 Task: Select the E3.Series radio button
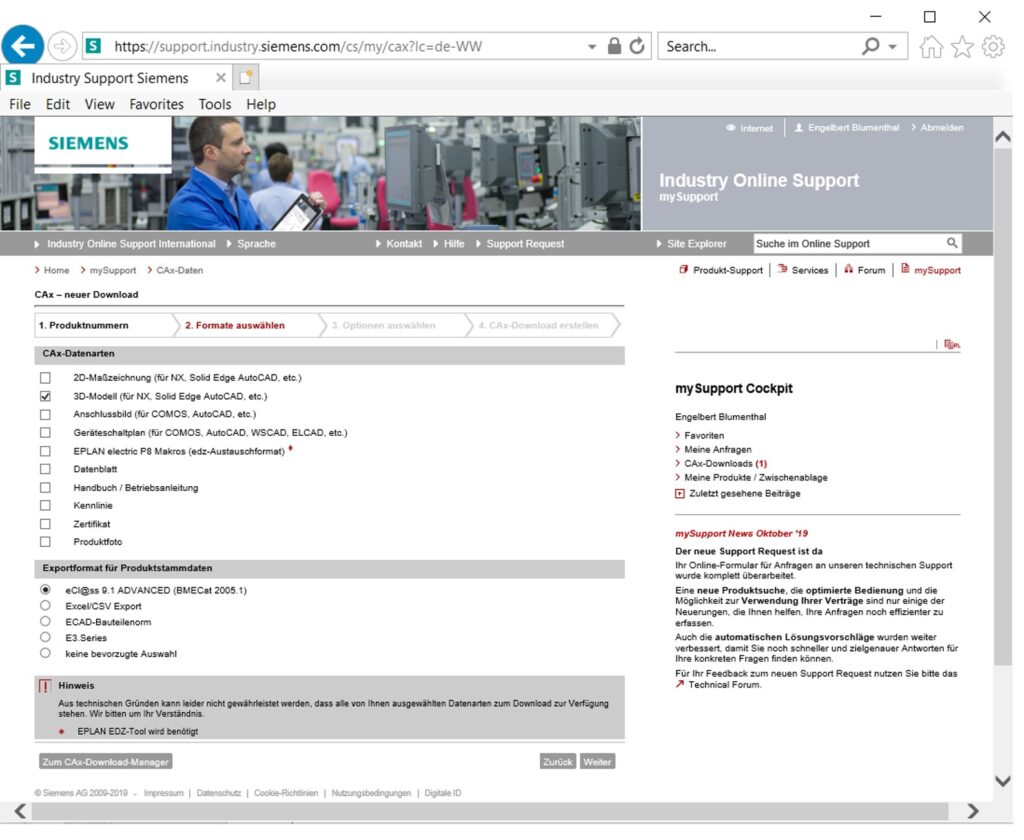(x=45, y=637)
